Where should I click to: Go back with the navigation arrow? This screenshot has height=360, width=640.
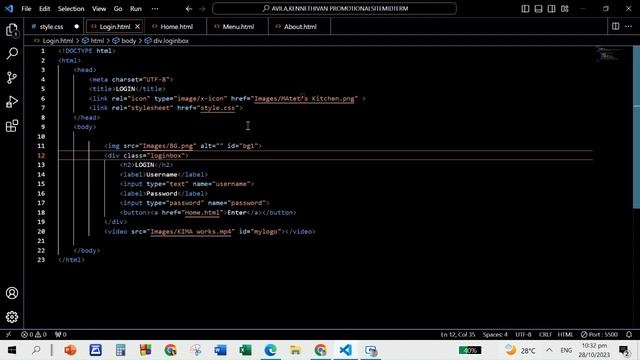click(x=189, y=9)
